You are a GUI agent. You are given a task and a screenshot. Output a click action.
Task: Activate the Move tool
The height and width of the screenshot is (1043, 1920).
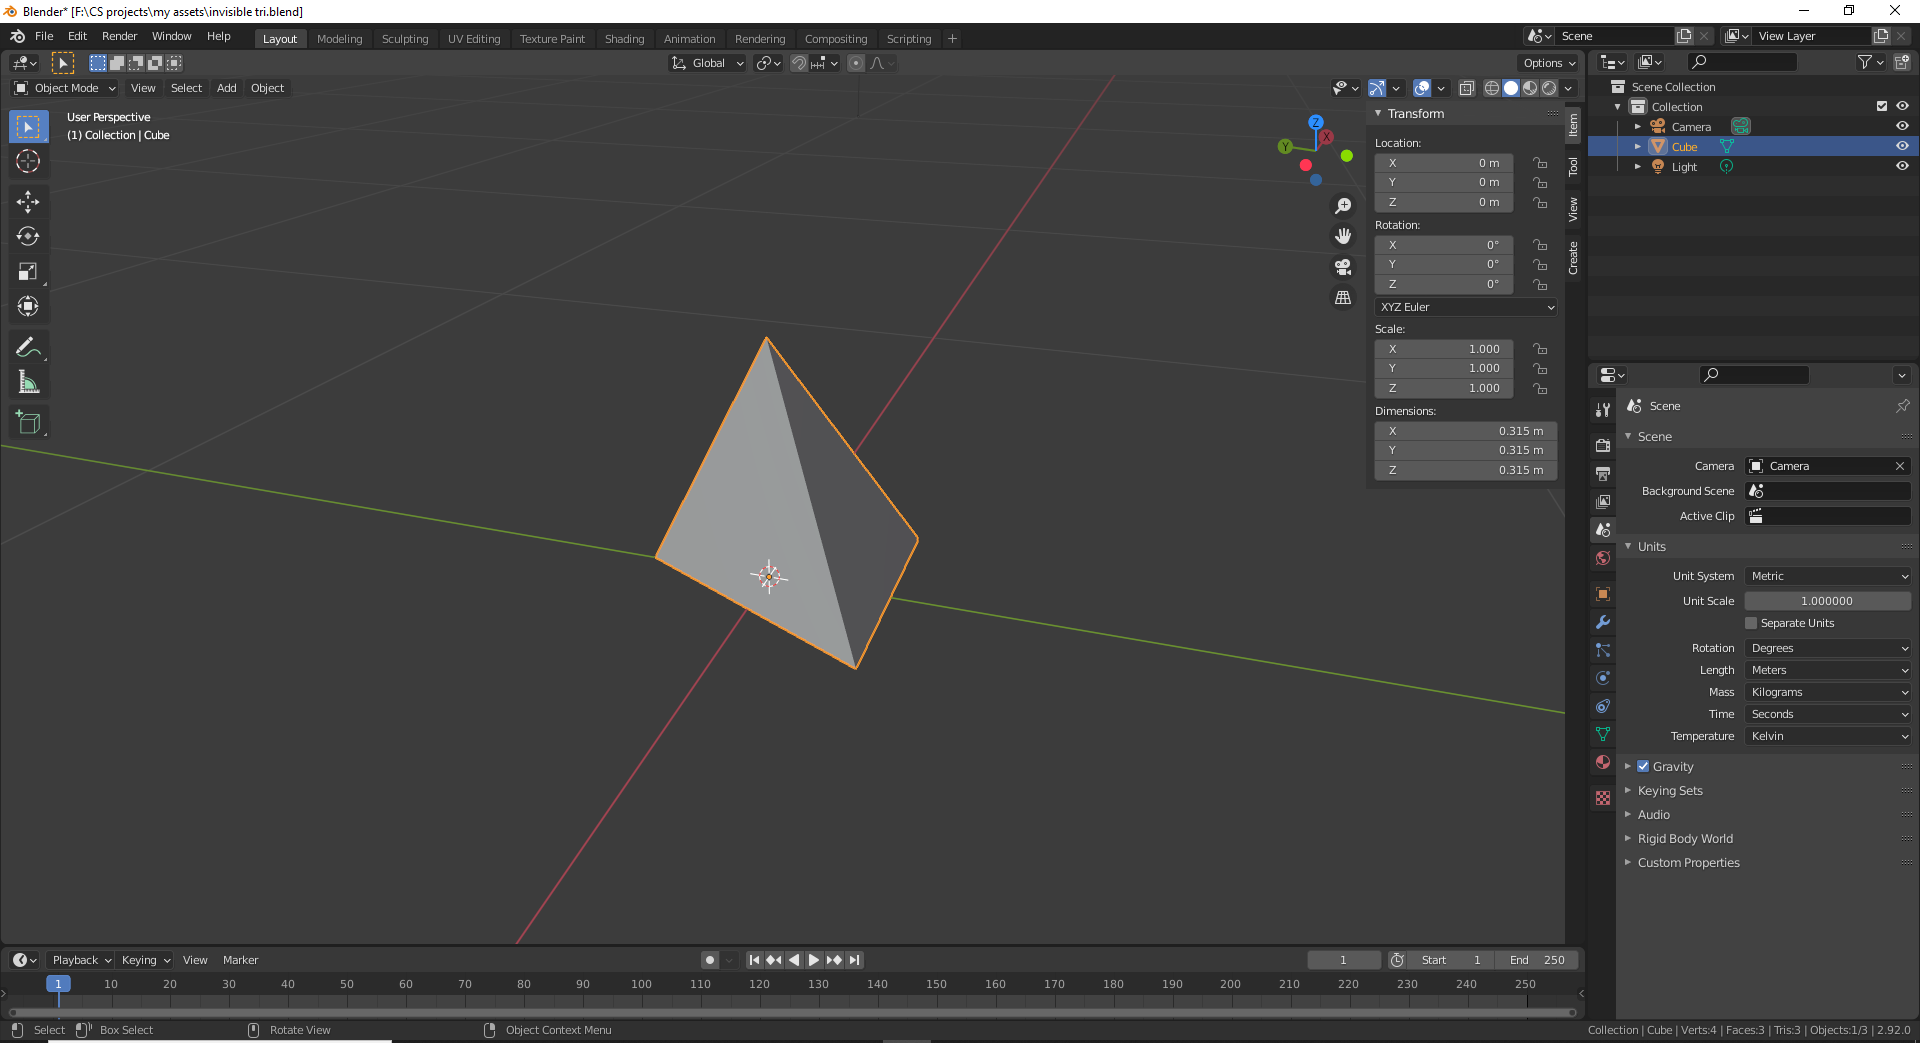(x=28, y=202)
